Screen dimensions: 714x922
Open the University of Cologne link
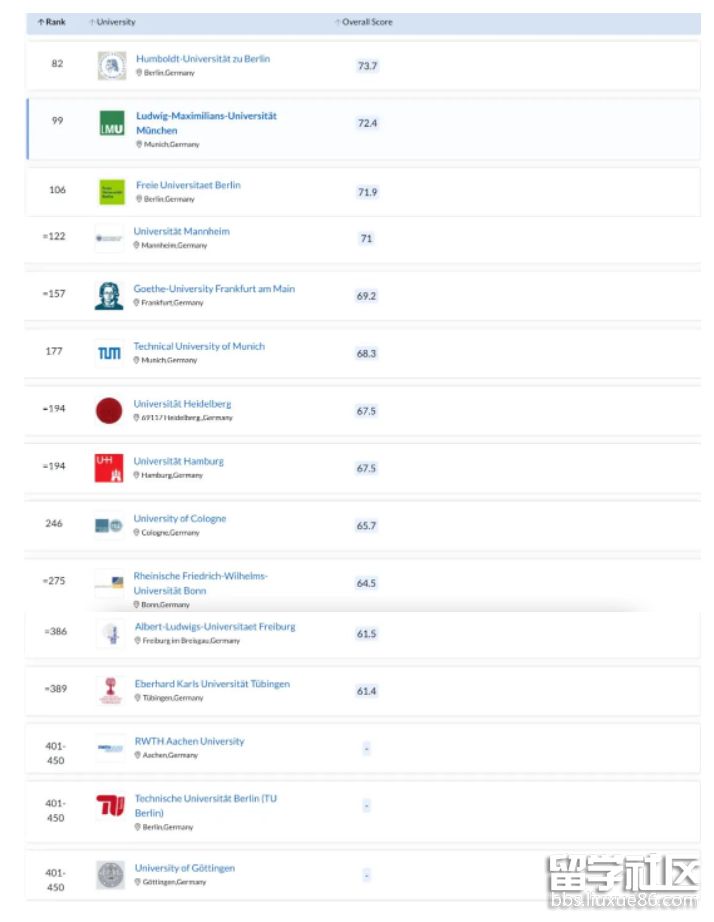coord(180,519)
